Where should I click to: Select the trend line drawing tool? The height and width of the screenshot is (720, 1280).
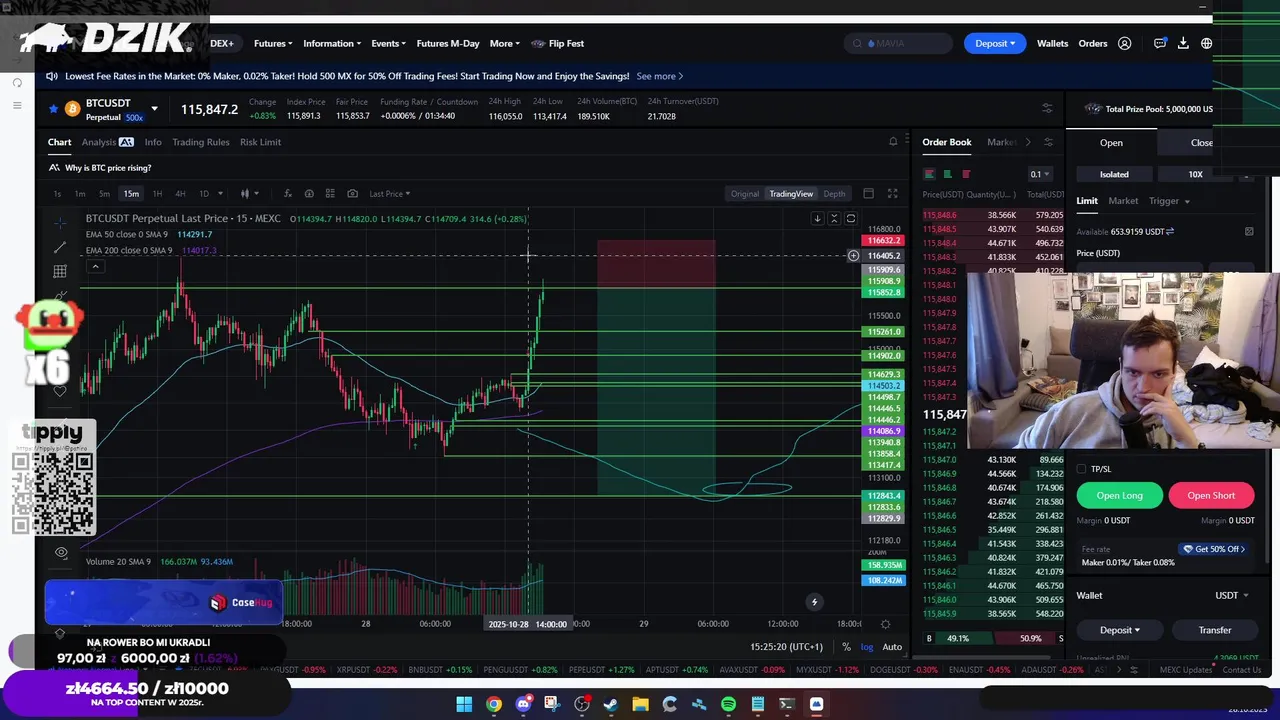pyautogui.click(x=60, y=247)
